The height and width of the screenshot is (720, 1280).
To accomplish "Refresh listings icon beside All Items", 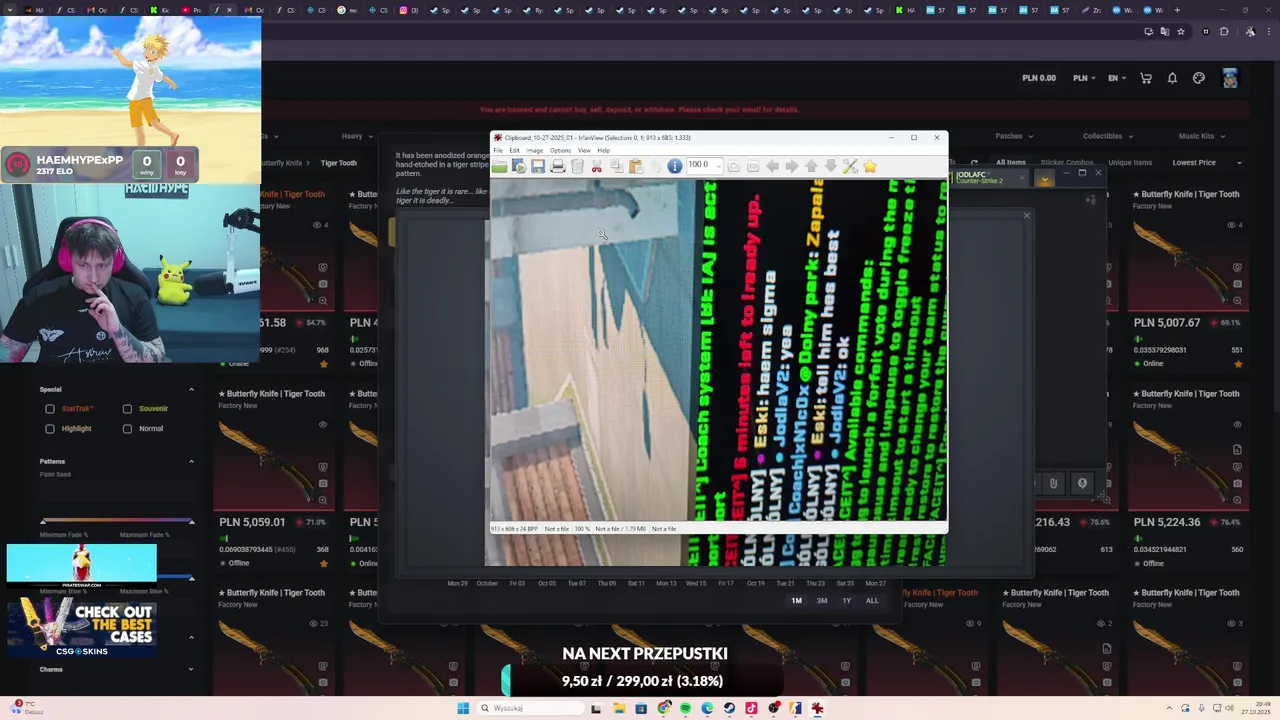I will coord(974,162).
